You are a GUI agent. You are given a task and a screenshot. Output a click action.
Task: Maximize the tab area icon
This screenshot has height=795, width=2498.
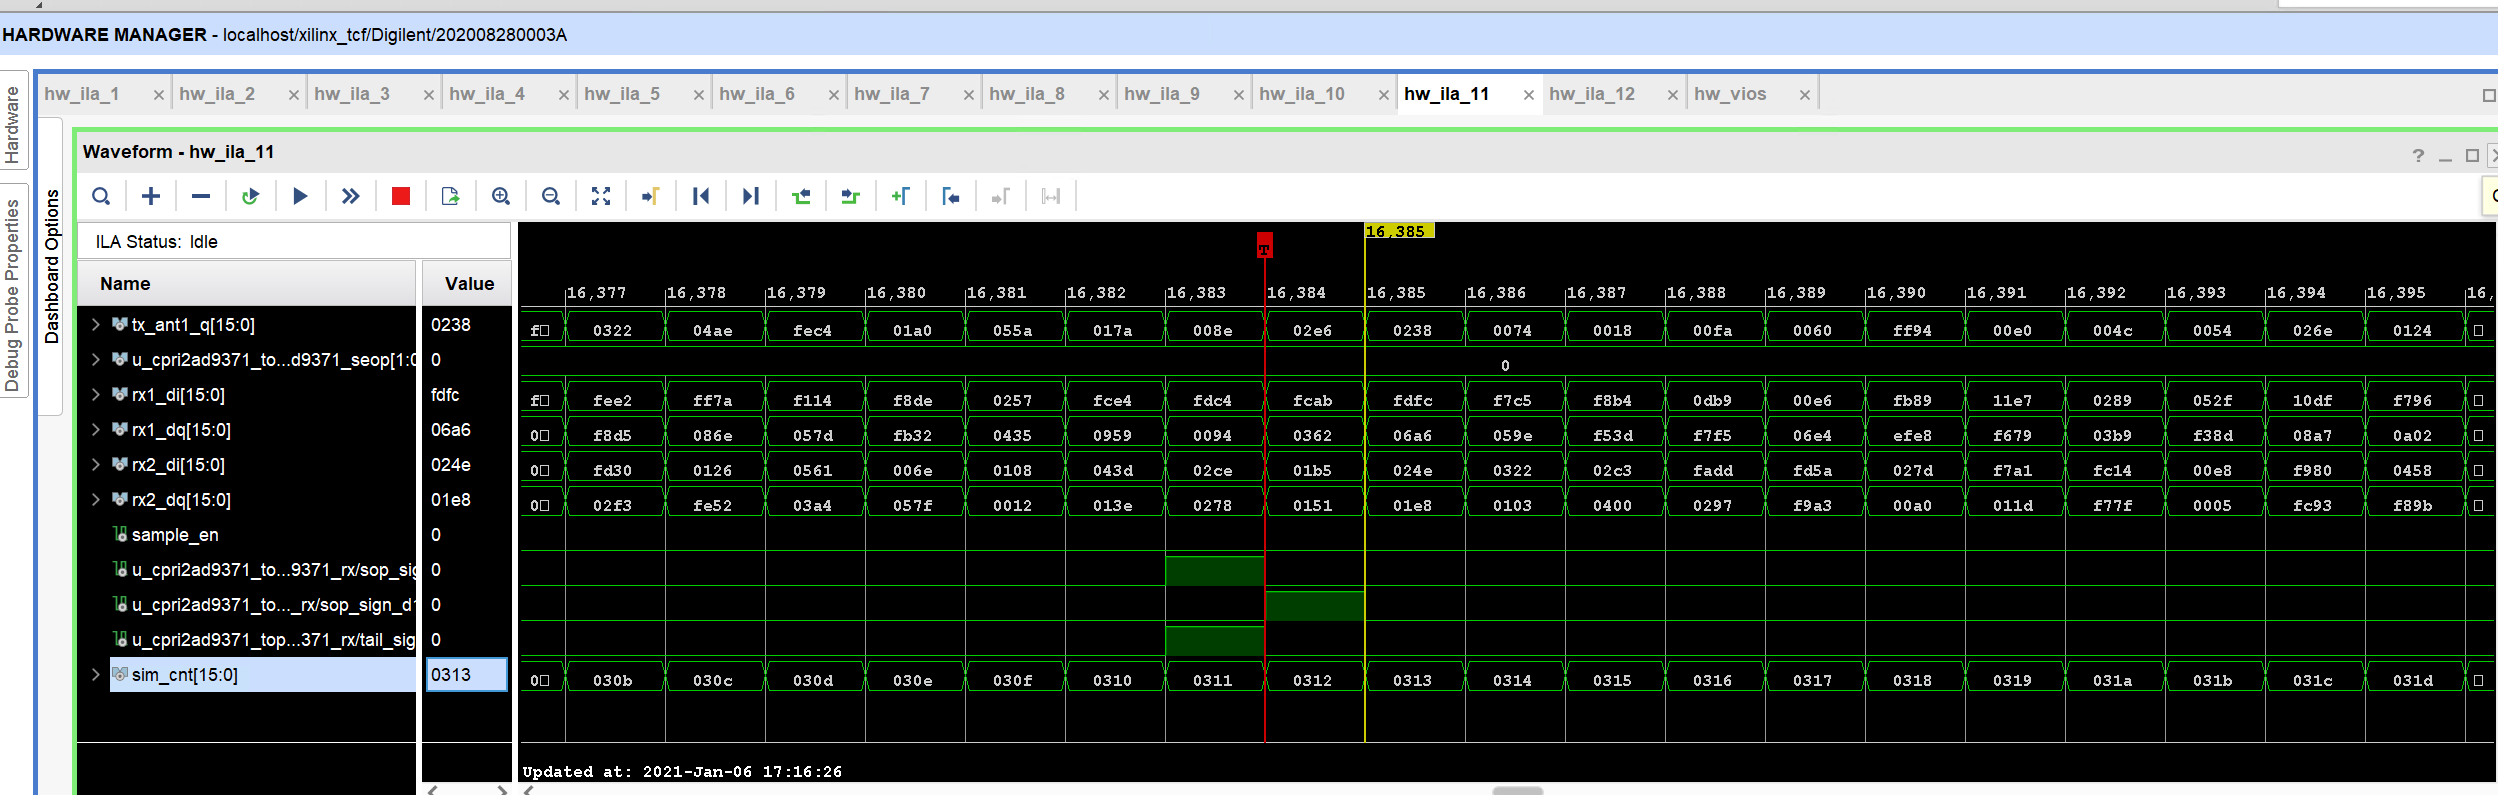[2489, 95]
